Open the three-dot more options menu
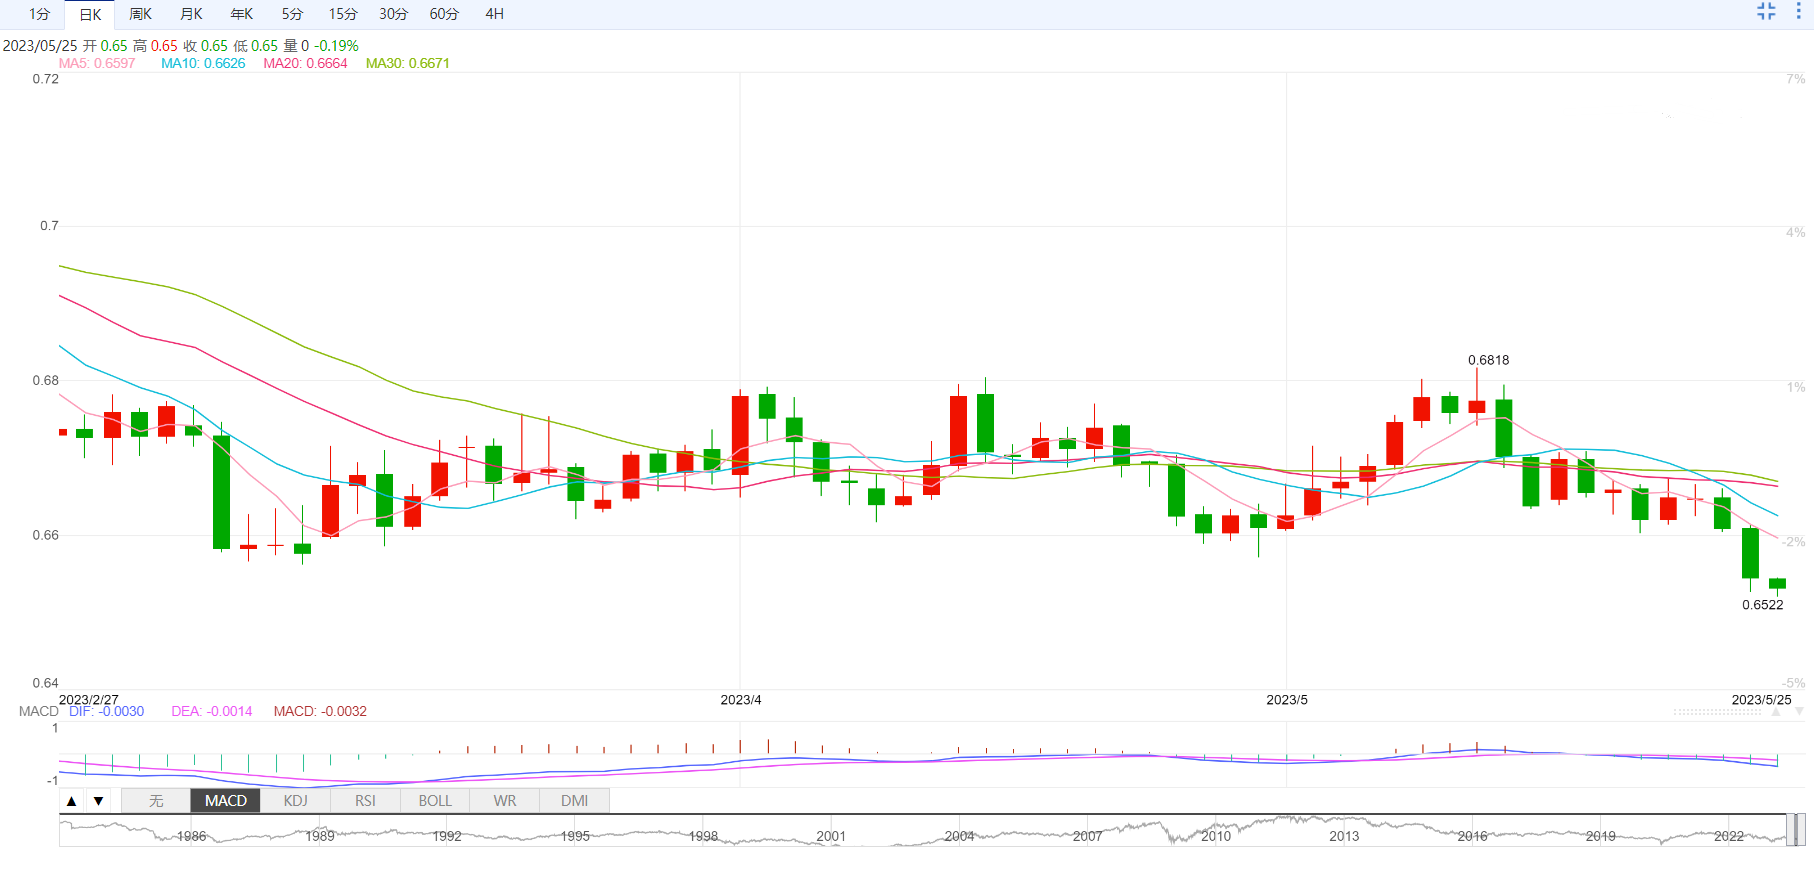The height and width of the screenshot is (881, 1814). tap(1798, 11)
